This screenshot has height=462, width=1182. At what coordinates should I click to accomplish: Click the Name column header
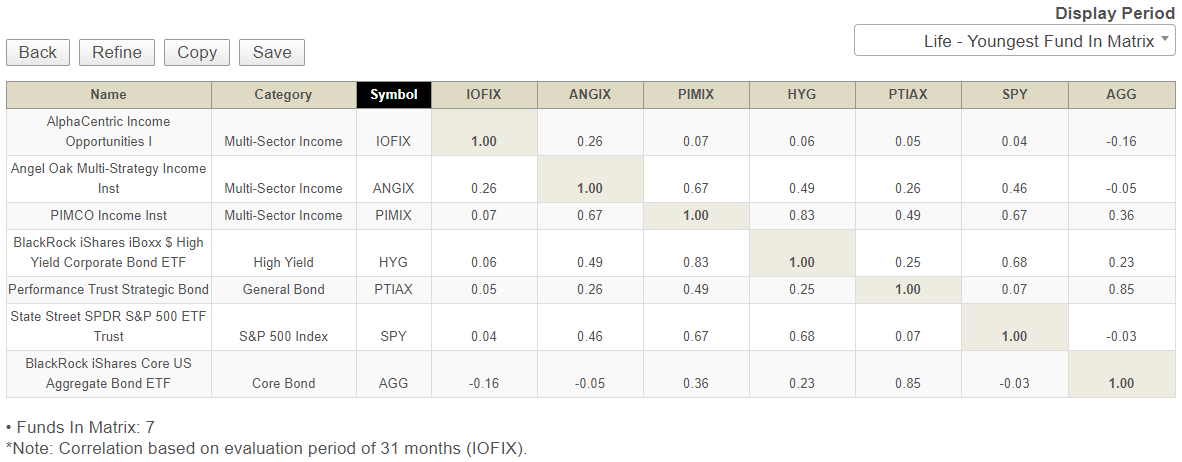click(108, 95)
